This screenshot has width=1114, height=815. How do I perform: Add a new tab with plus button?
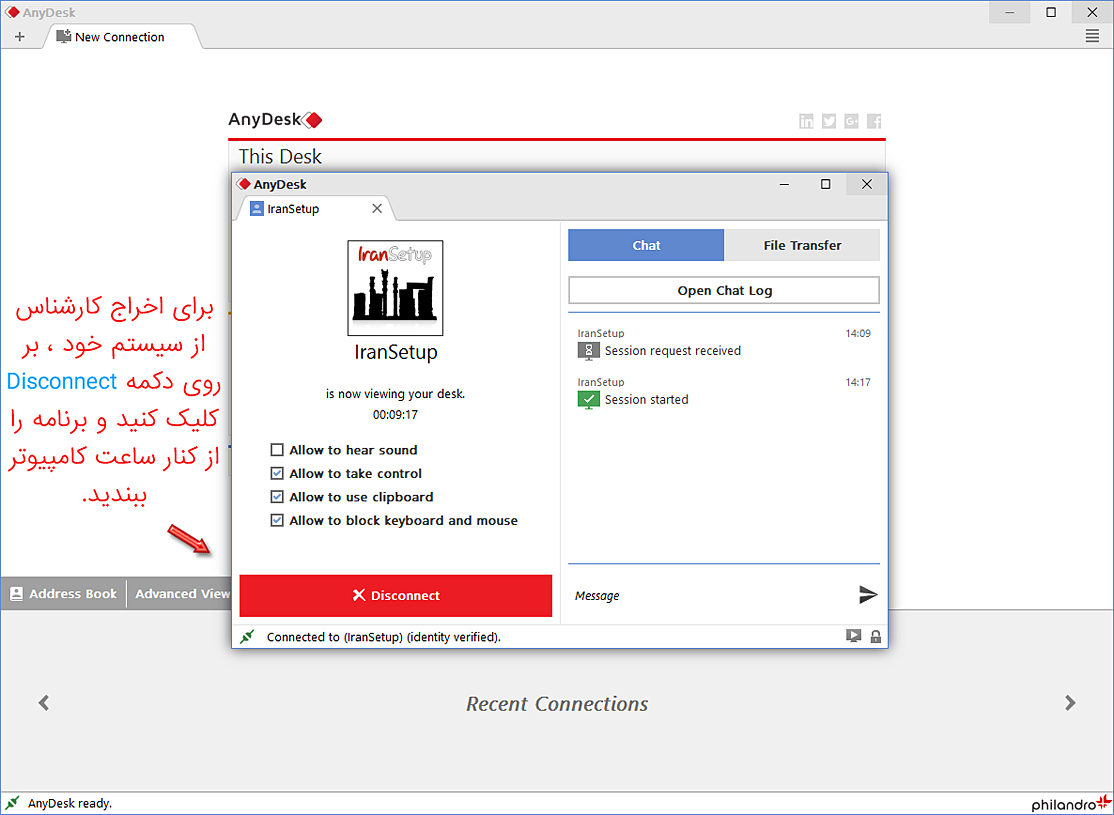click(20, 37)
